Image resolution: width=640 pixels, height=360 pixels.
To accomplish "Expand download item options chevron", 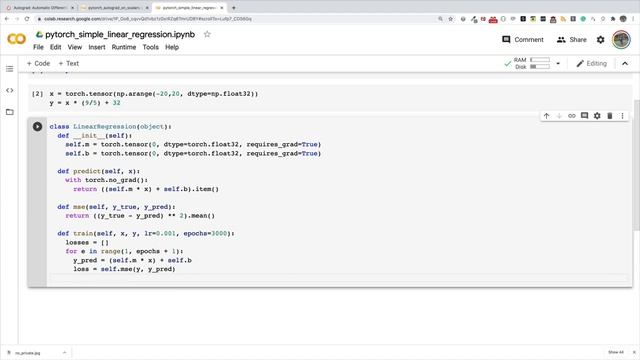I will tap(64, 353).
